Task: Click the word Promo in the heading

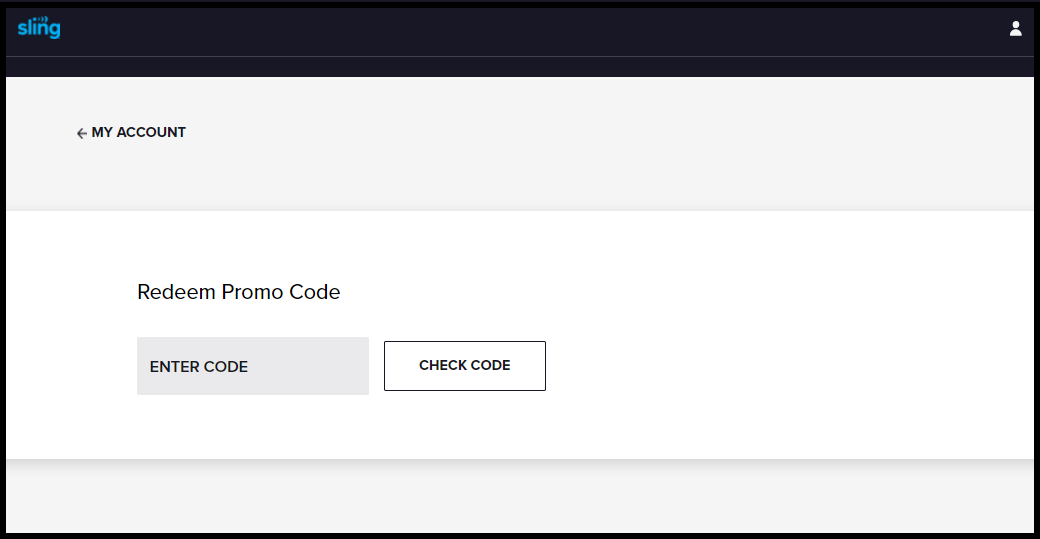Action: click(x=243, y=292)
